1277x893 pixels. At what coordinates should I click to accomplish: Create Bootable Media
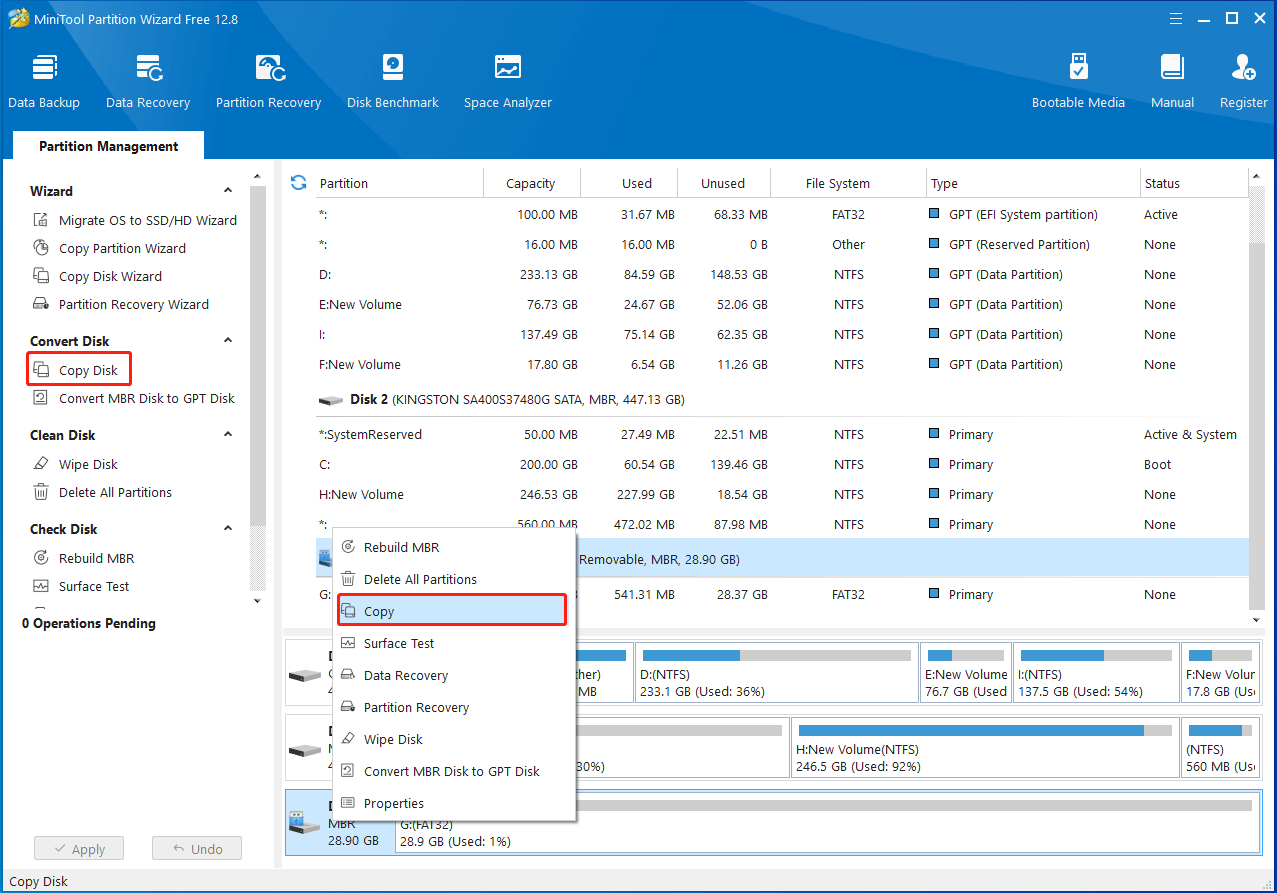click(1078, 80)
